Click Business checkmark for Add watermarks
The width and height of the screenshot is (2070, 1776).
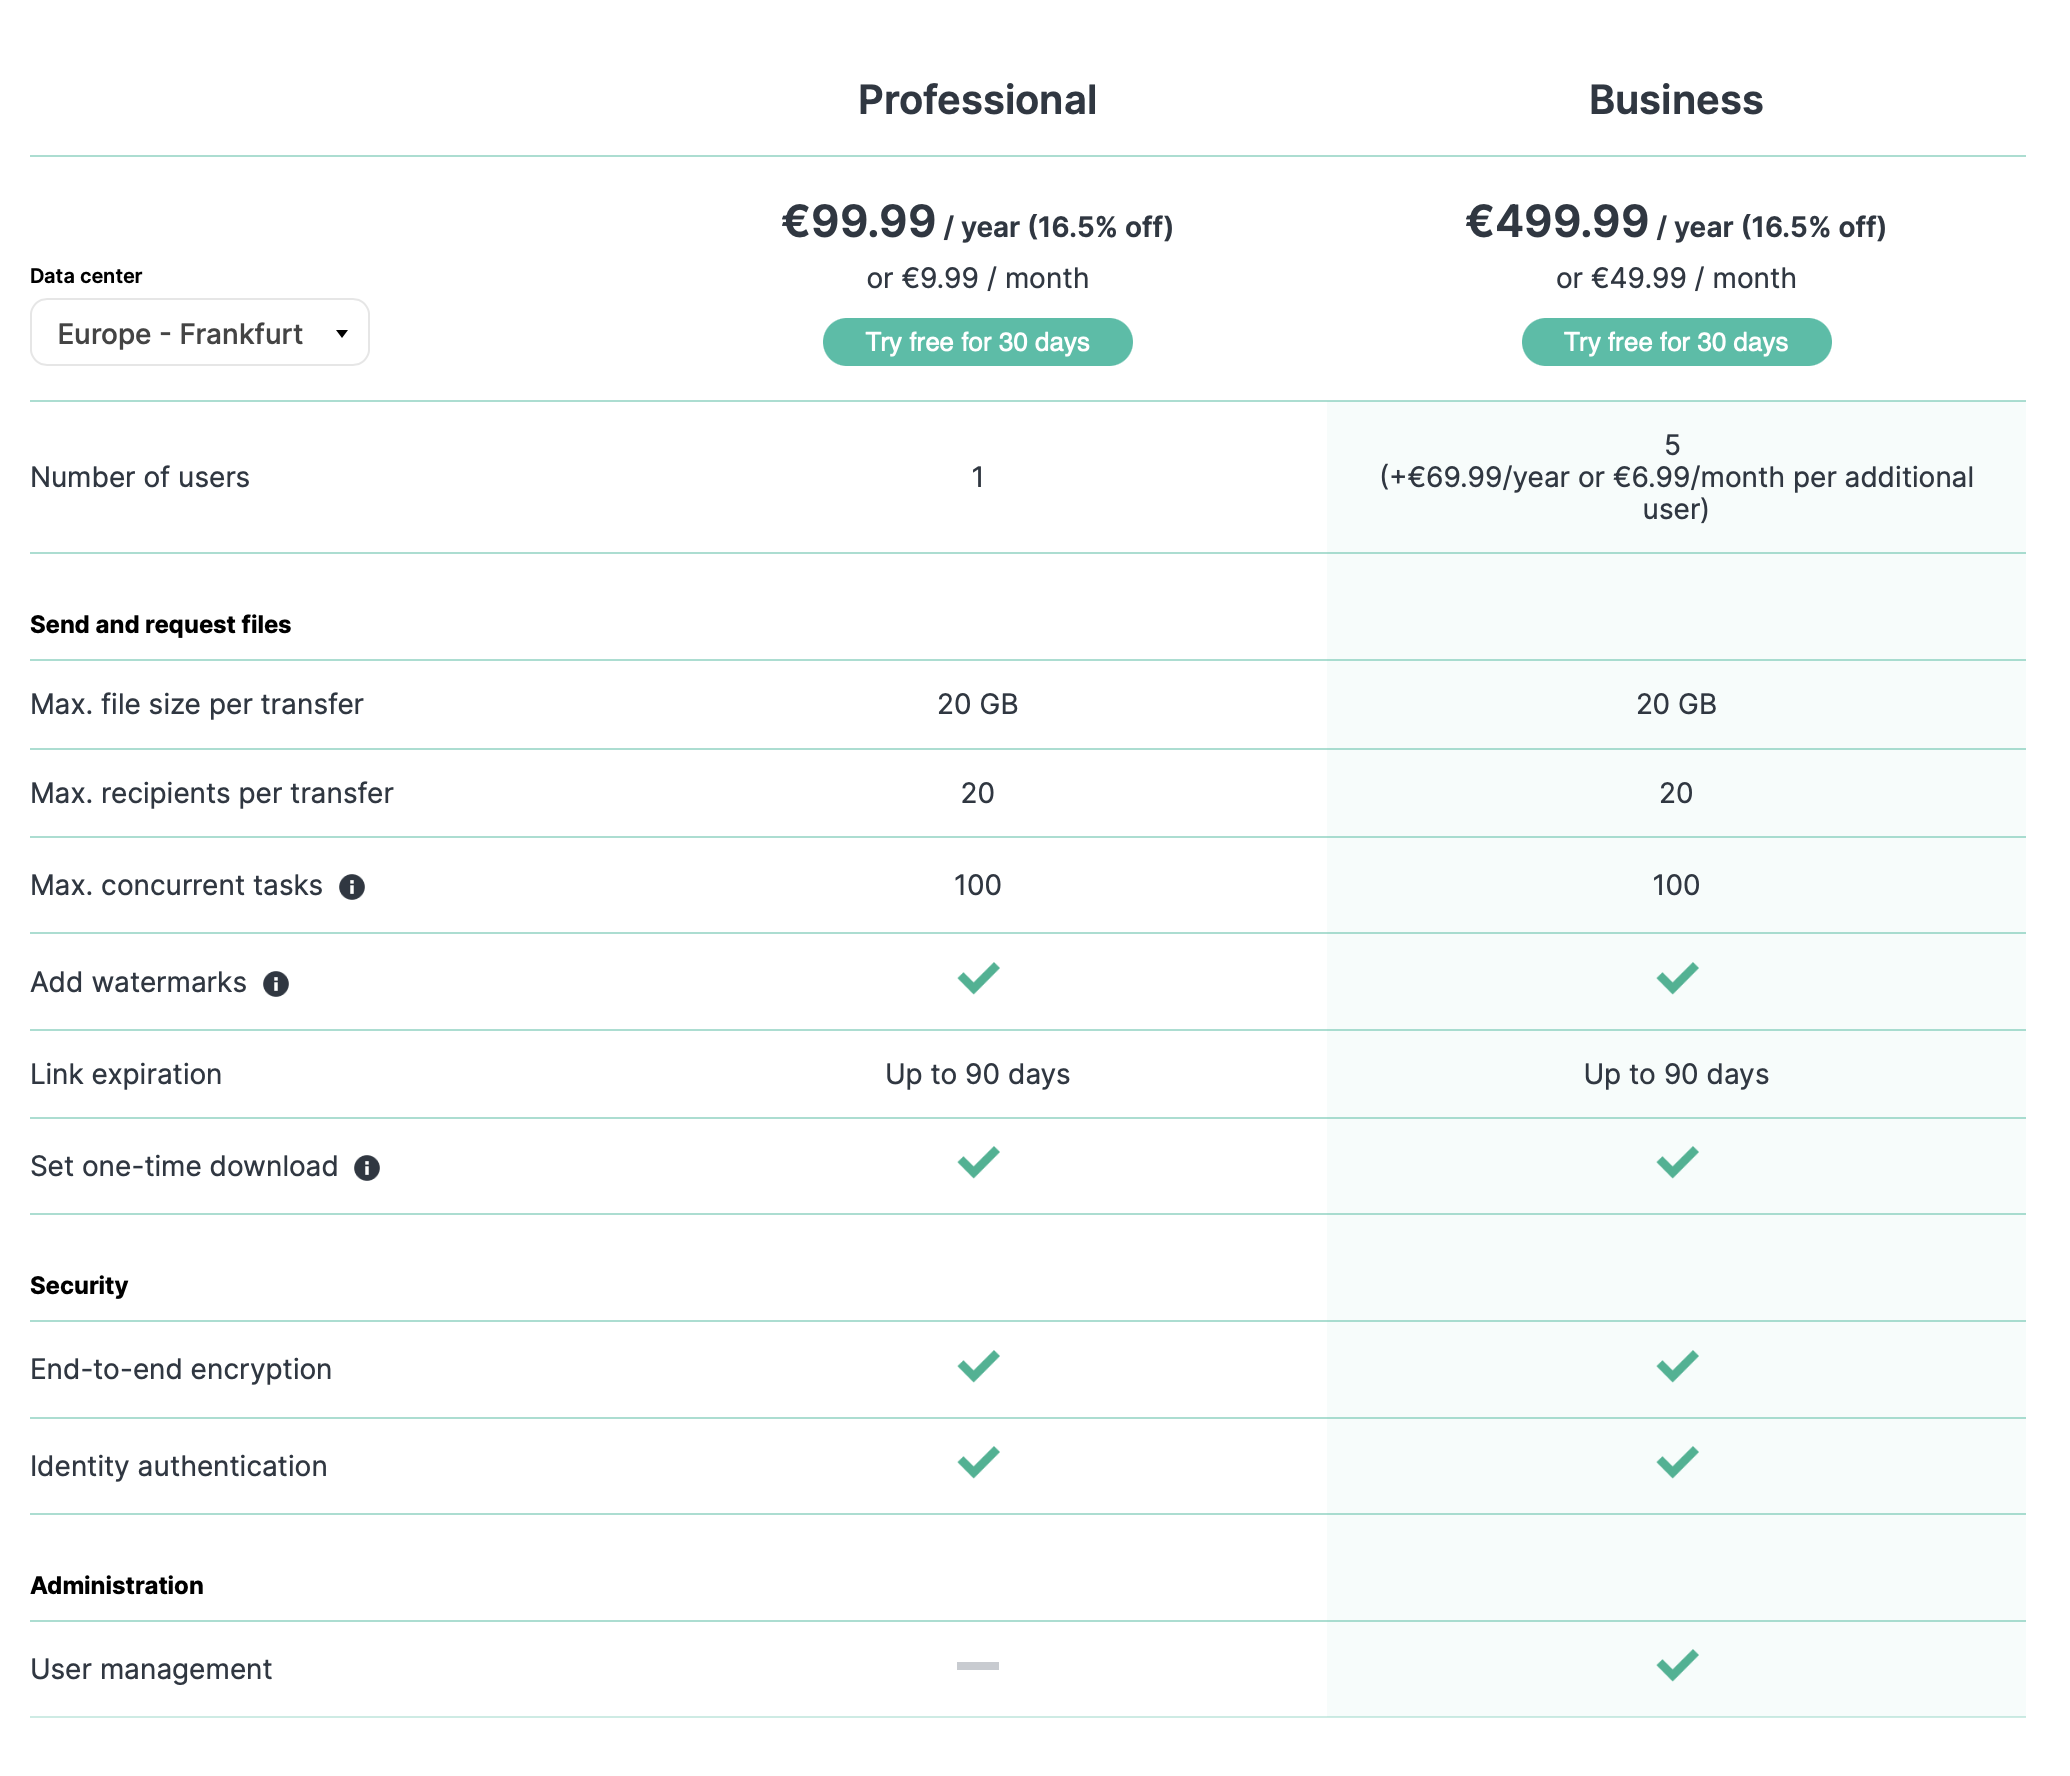click(1677, 978)
